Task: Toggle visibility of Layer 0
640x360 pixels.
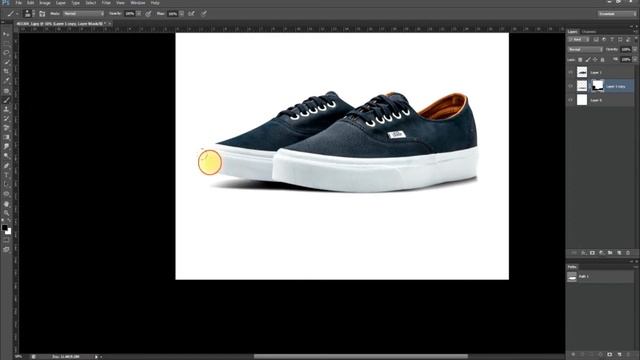Action: 571,100
